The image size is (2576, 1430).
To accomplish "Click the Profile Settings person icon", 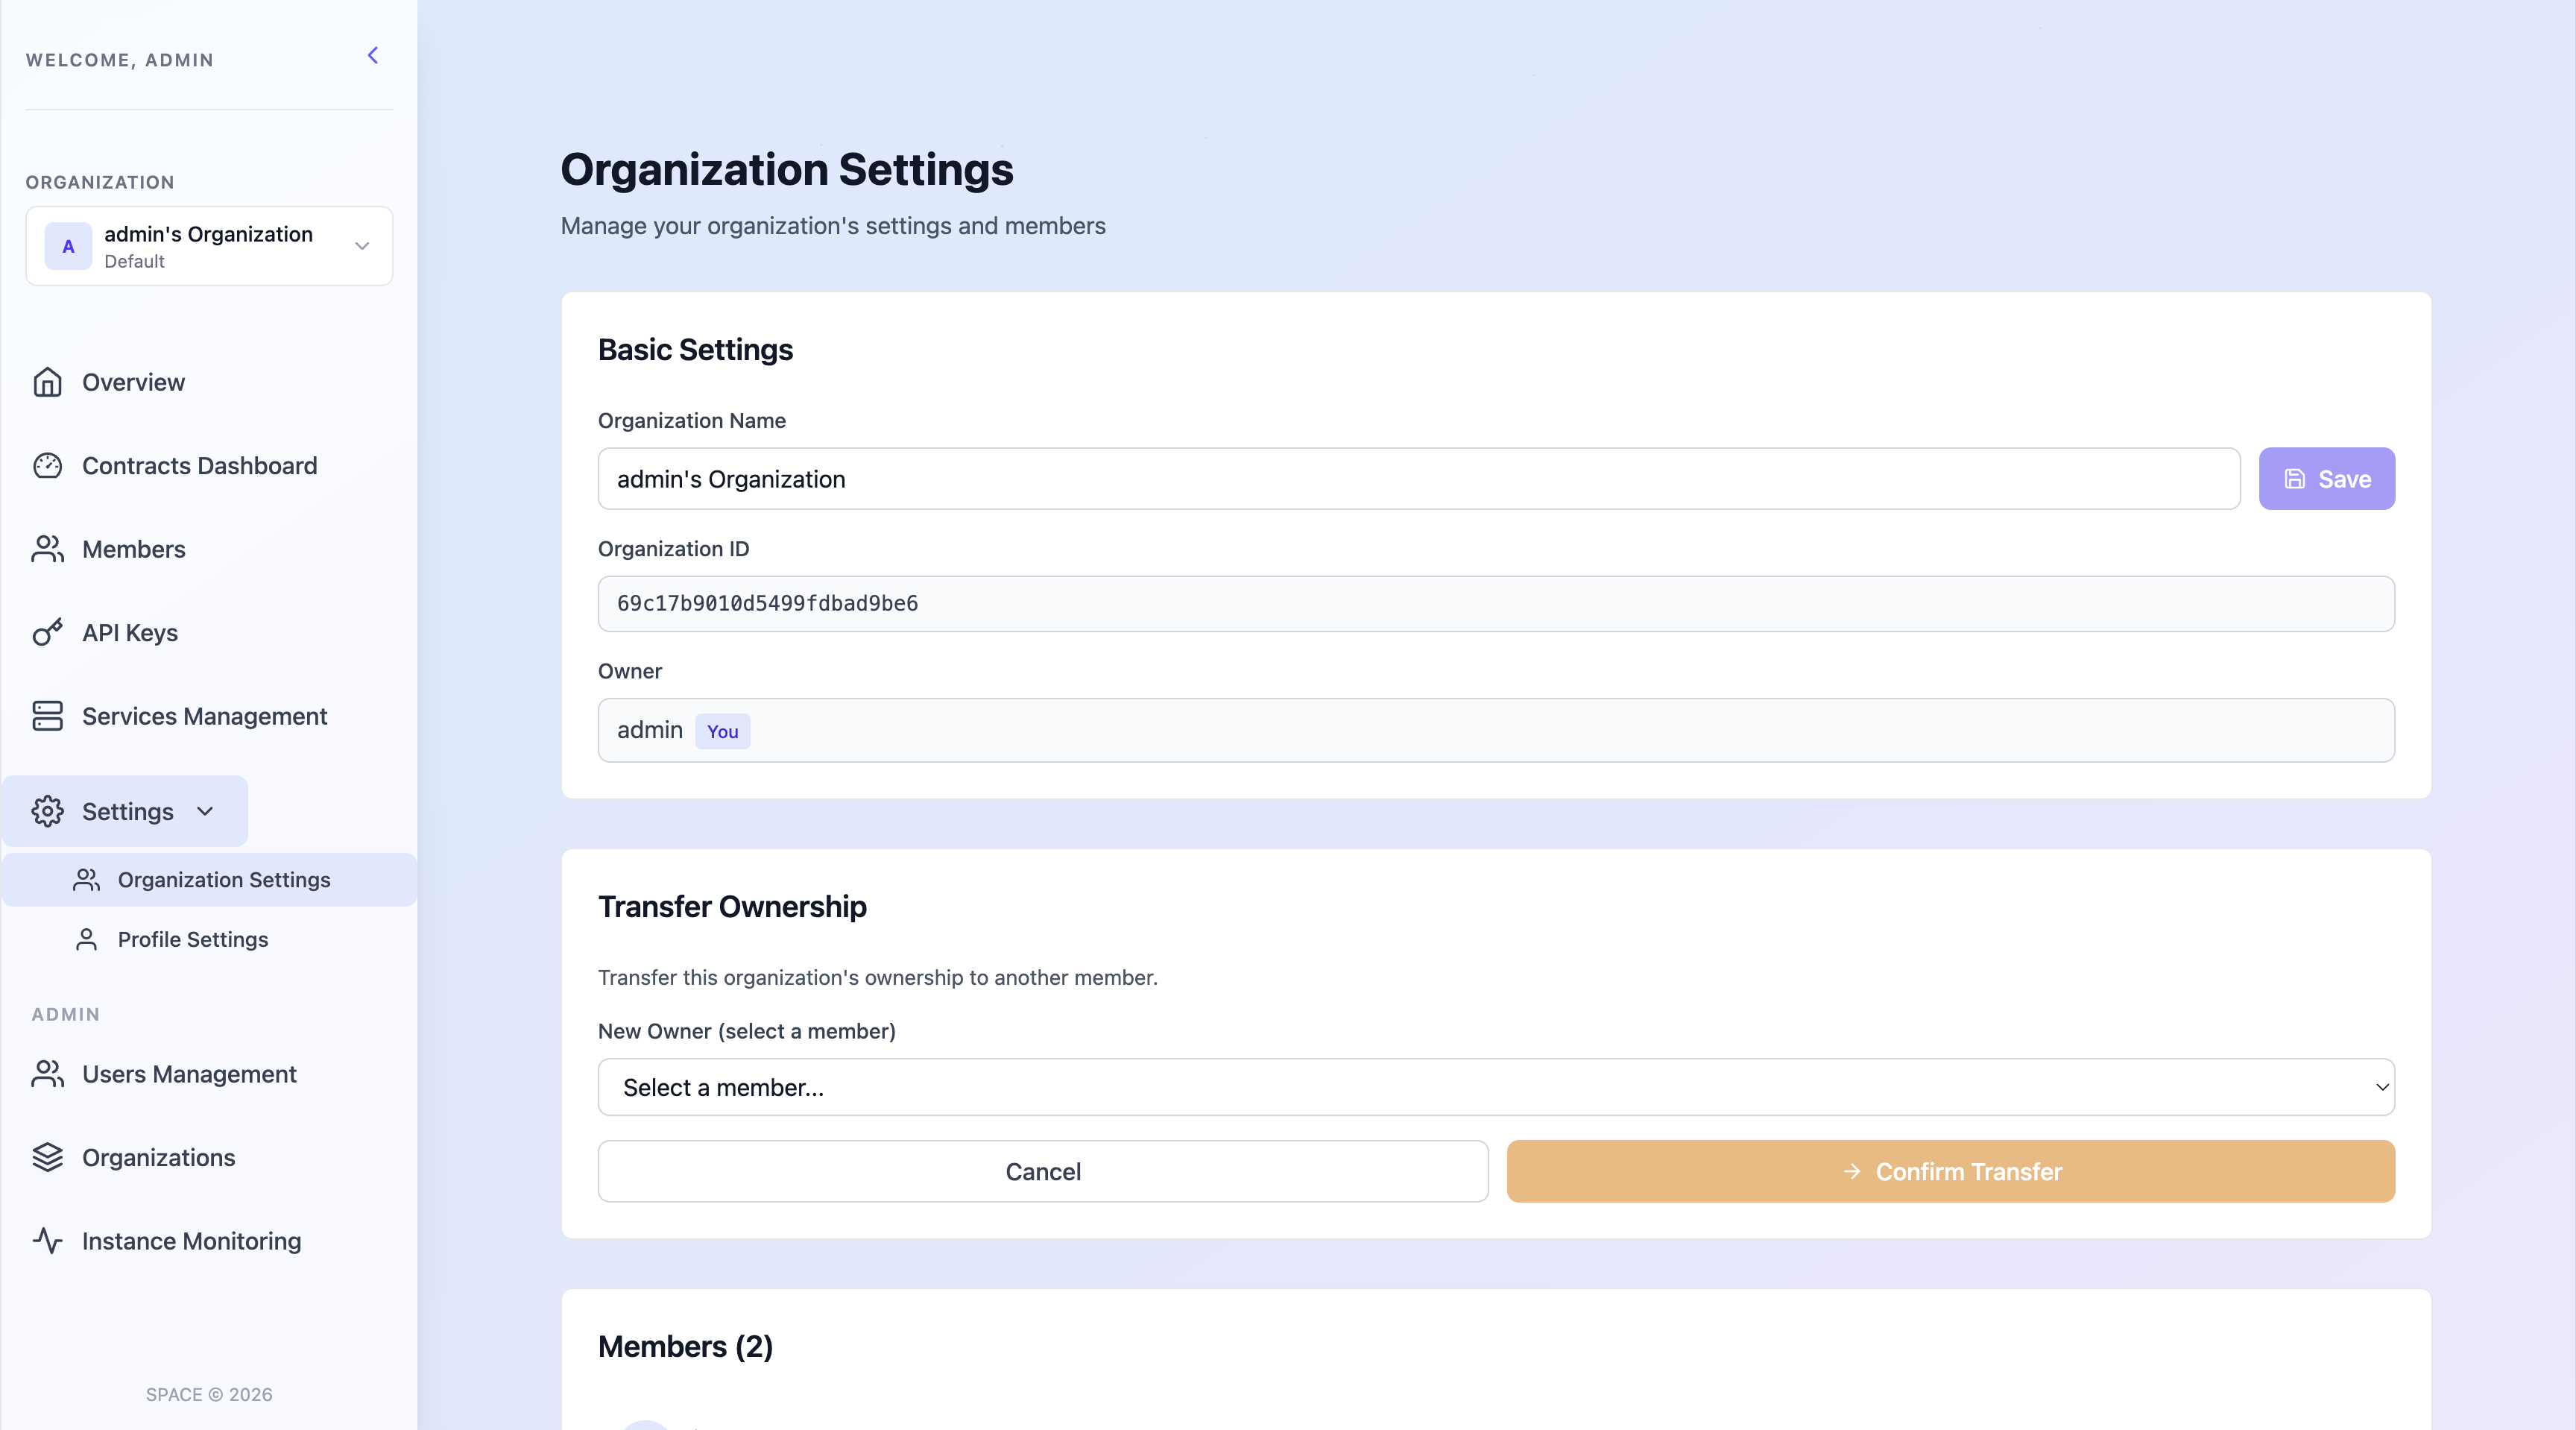I will [87, 940].
